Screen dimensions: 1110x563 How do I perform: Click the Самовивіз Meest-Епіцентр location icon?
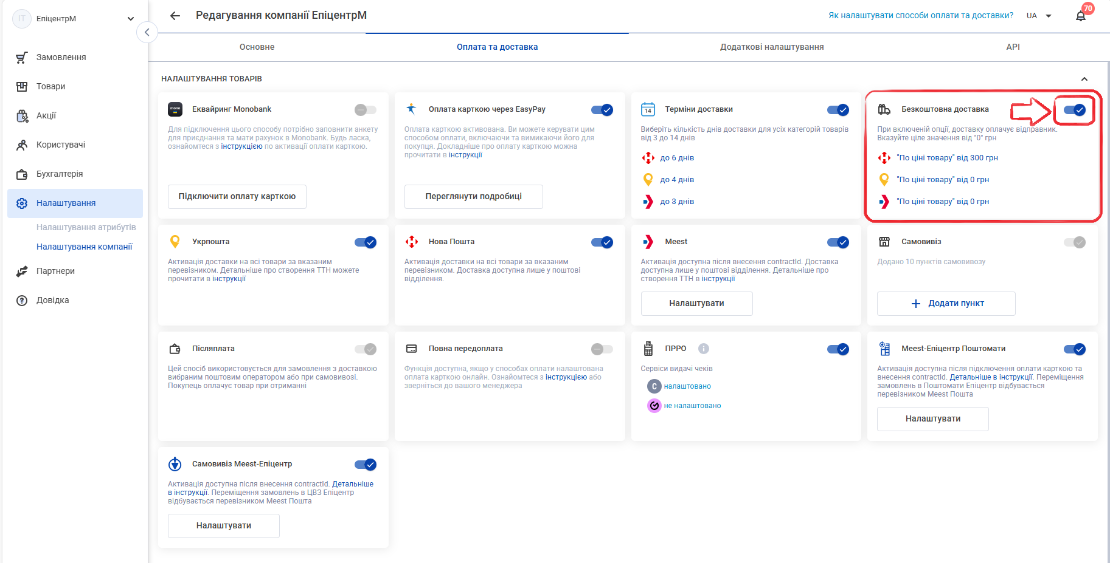coord(175,465)
